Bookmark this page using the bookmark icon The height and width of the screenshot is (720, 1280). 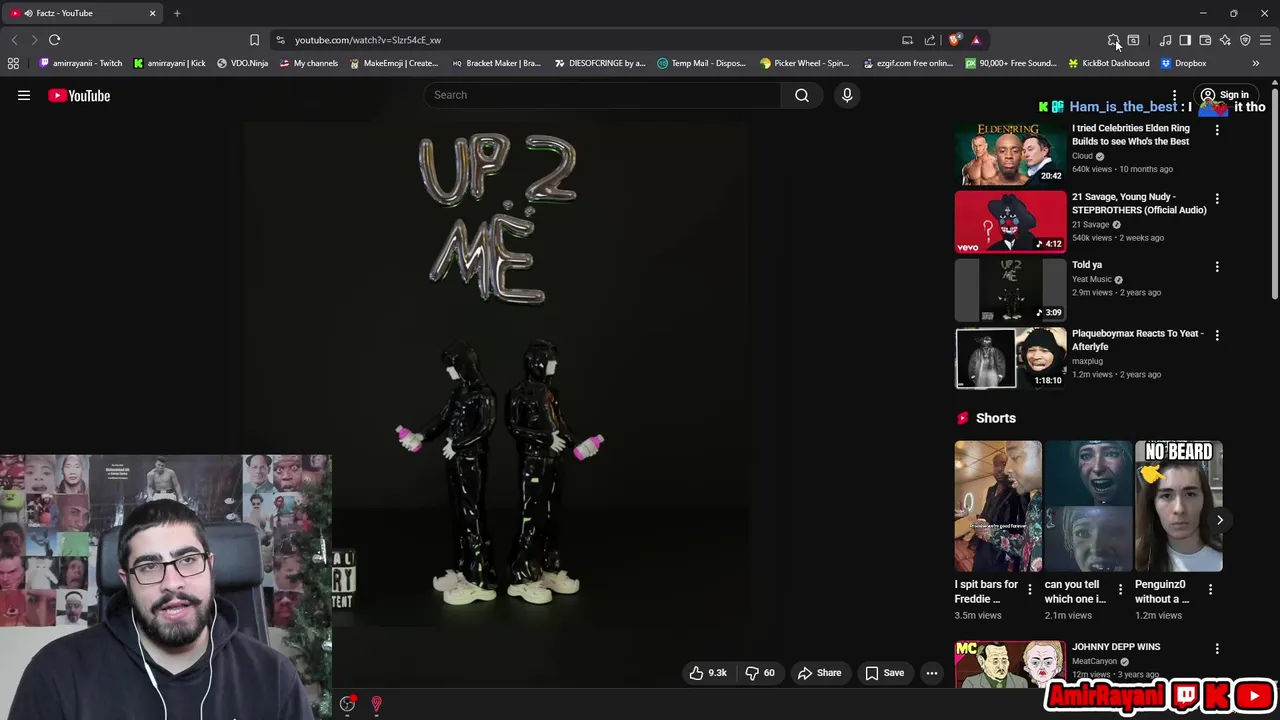[x=254, y=40]
